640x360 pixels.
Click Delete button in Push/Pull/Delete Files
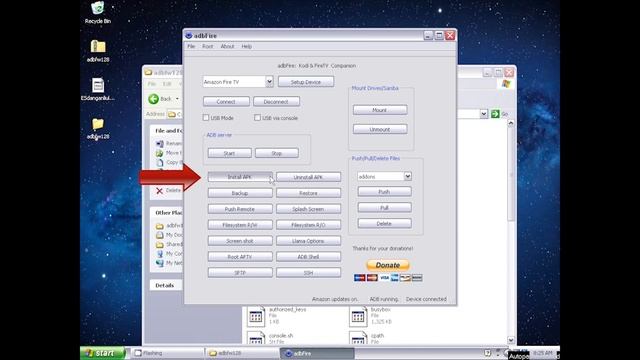tap(384, 223)
